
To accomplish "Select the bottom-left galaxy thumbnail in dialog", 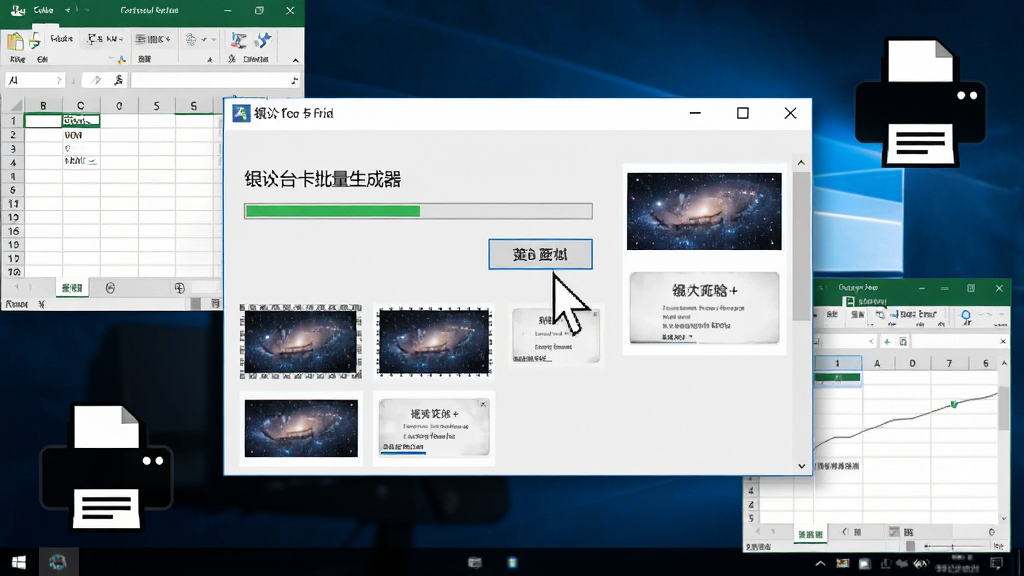I will [x=301, y=428].
